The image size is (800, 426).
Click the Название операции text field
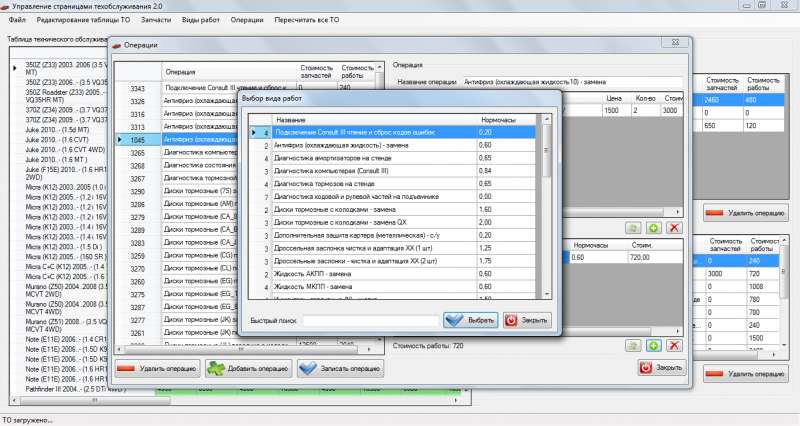tap(572, 82)
